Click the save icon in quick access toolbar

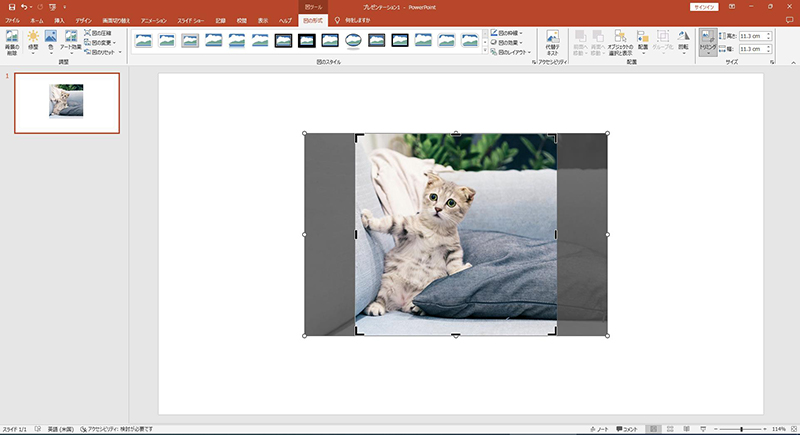(x=11, y=6)
